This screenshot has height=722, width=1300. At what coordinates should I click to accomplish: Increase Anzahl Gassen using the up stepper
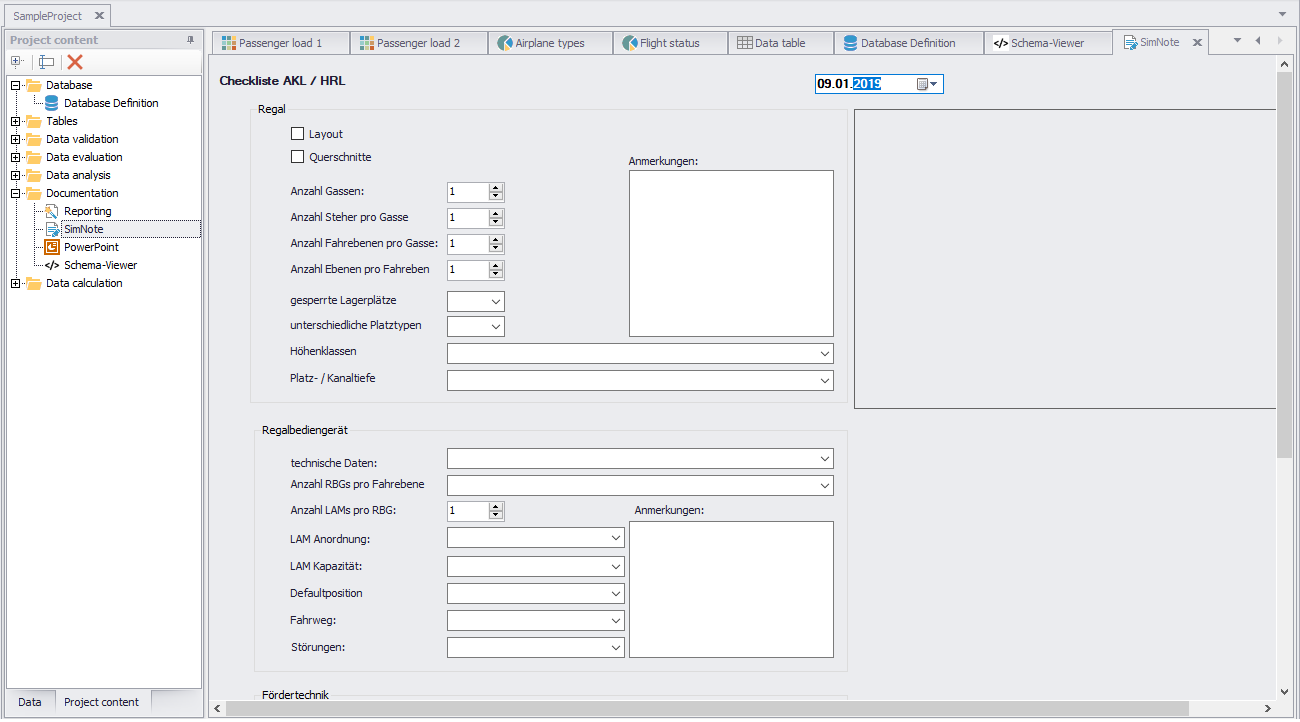[x=495, y=187]
